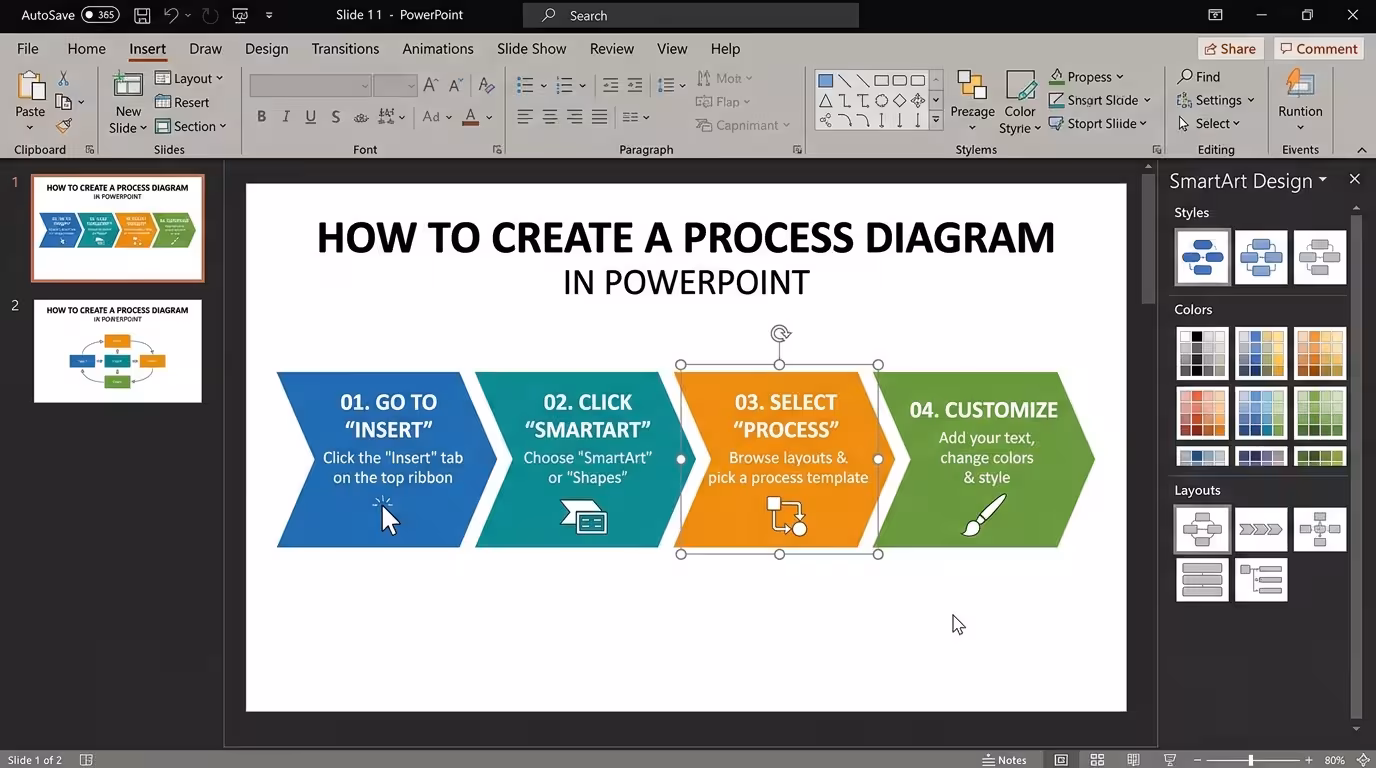Select slide 2 thumbnail
This screenshot has height=768, width=1376.
click(117, 351)
